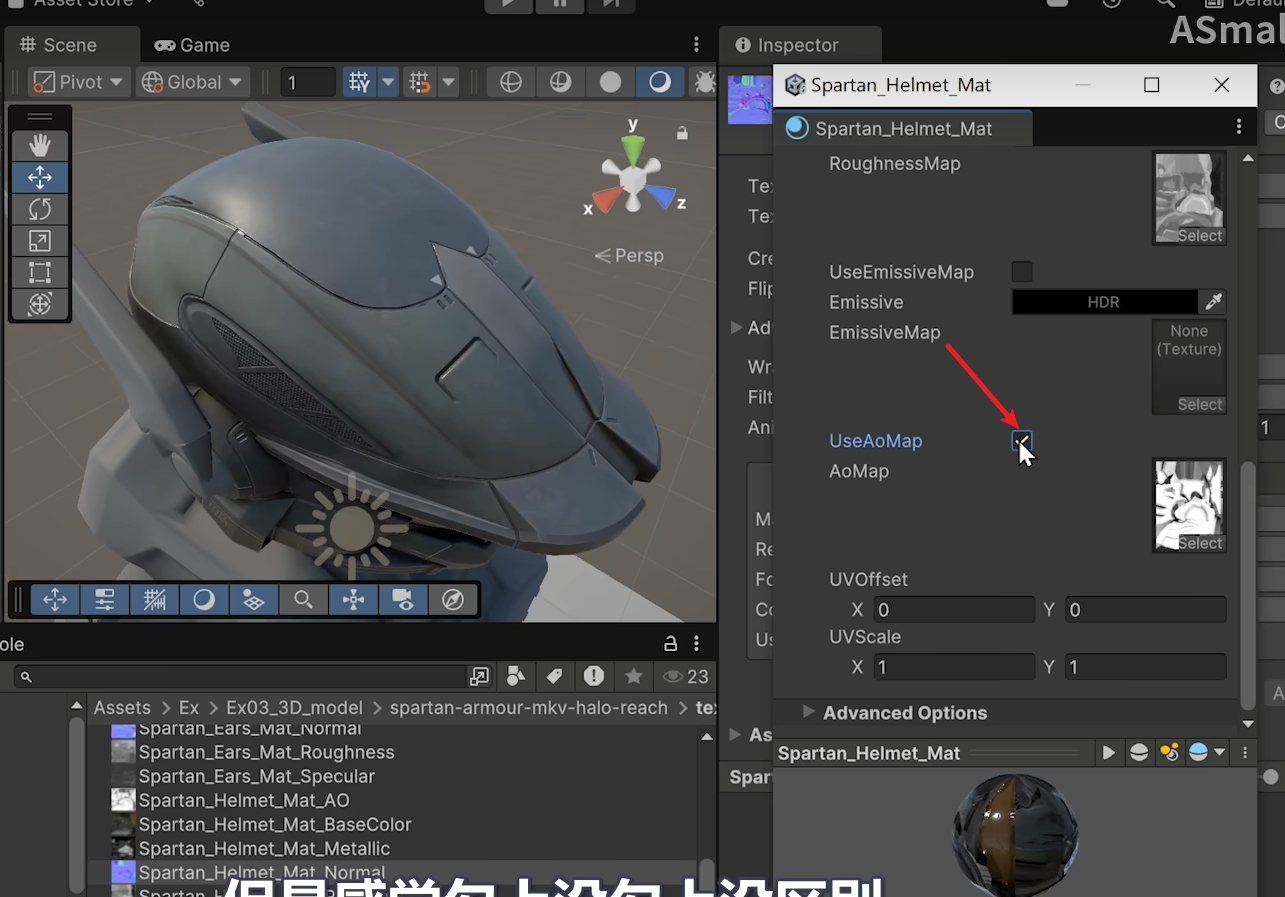
Task: Switch to shaded wireframe draw mode
Action: (561, 82)
